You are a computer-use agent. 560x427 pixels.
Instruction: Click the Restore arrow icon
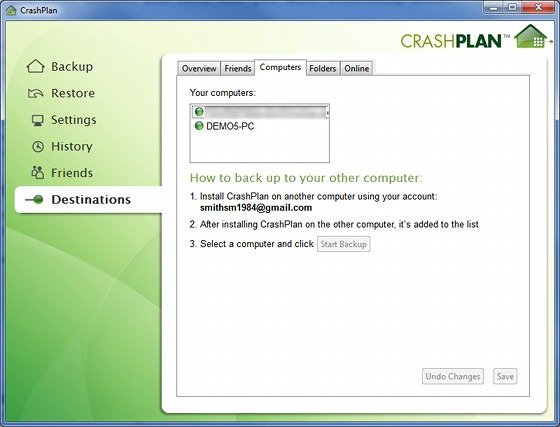coord(35,93)
